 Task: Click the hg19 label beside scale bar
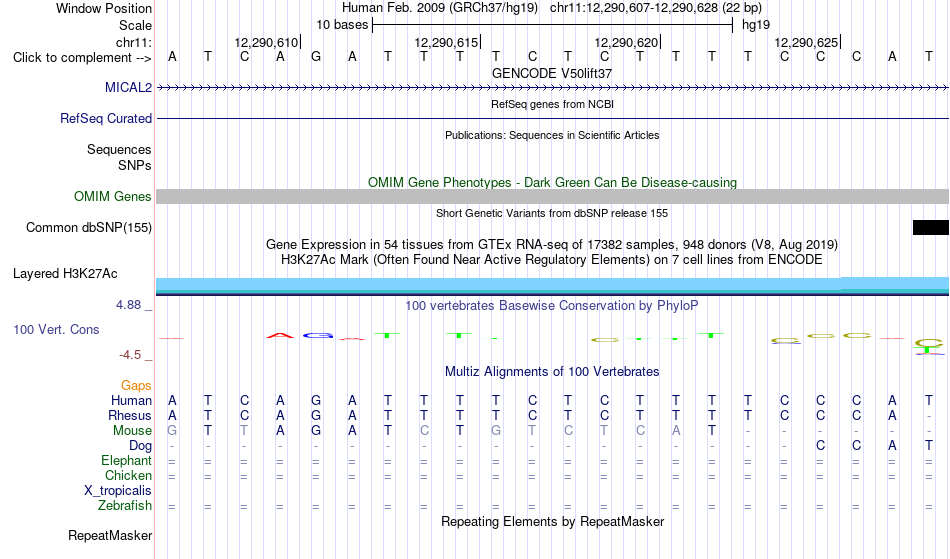tap(756, 25)
